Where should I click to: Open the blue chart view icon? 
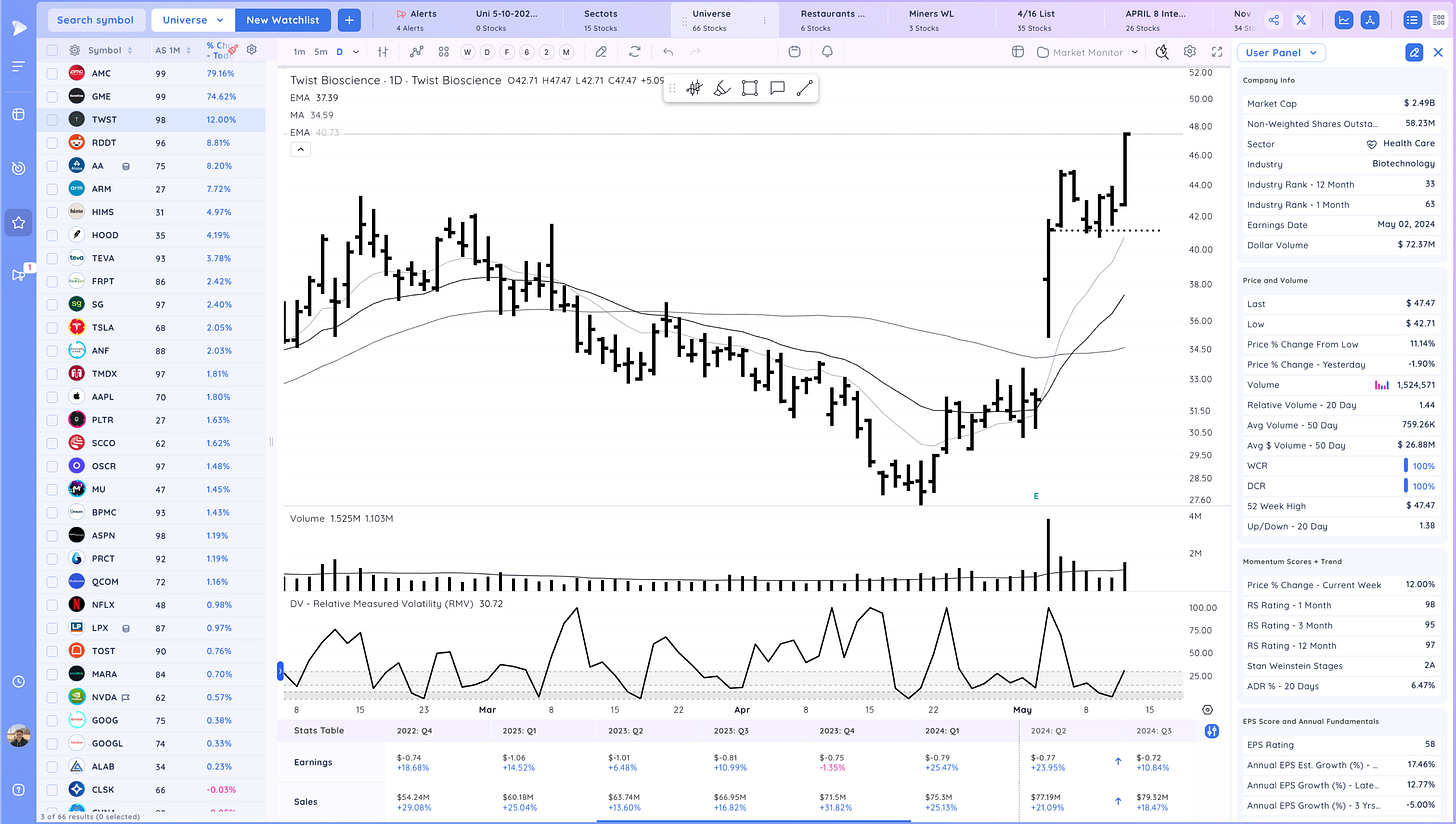click(x=1345, y=19)
